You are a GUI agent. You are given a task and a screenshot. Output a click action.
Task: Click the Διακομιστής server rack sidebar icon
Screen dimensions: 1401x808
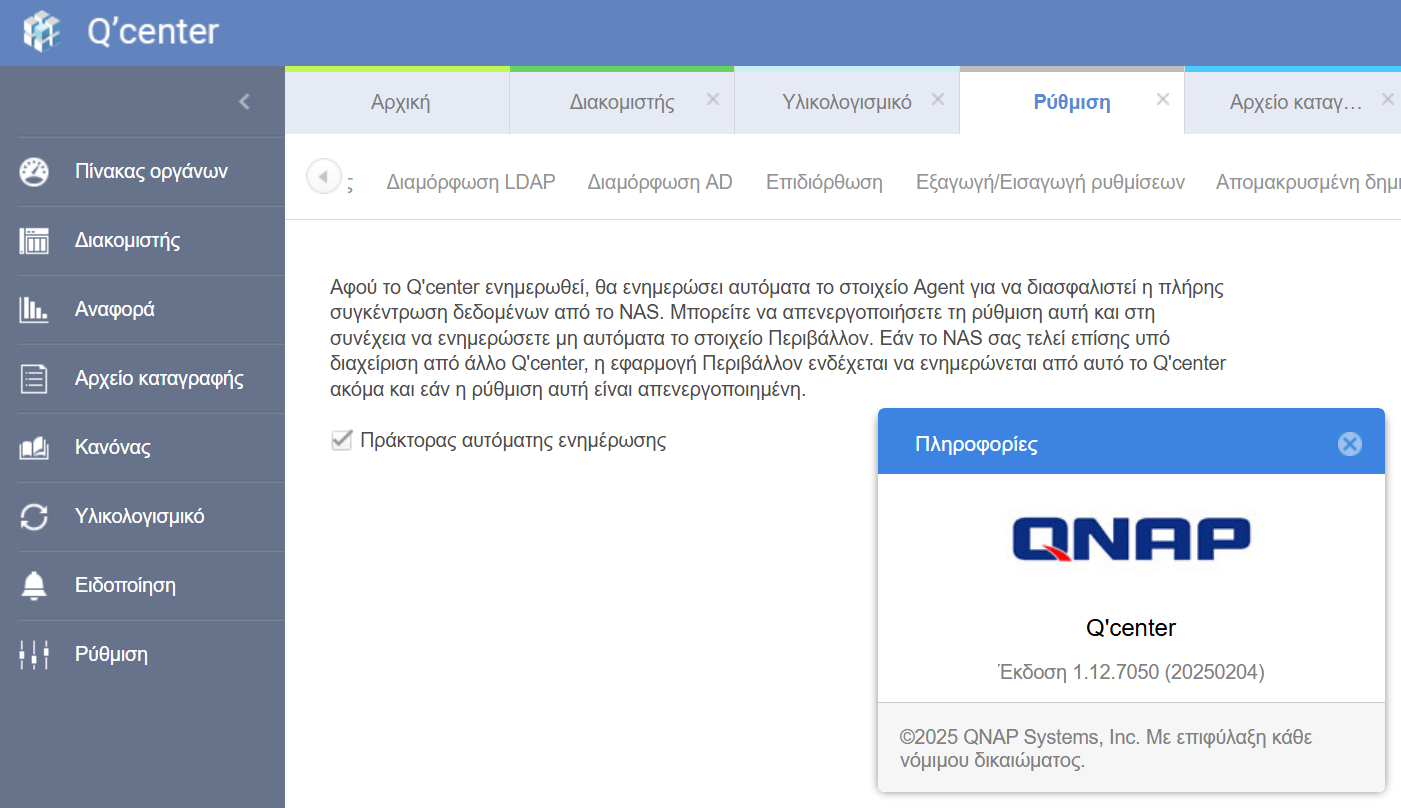[x=34, y=241]
